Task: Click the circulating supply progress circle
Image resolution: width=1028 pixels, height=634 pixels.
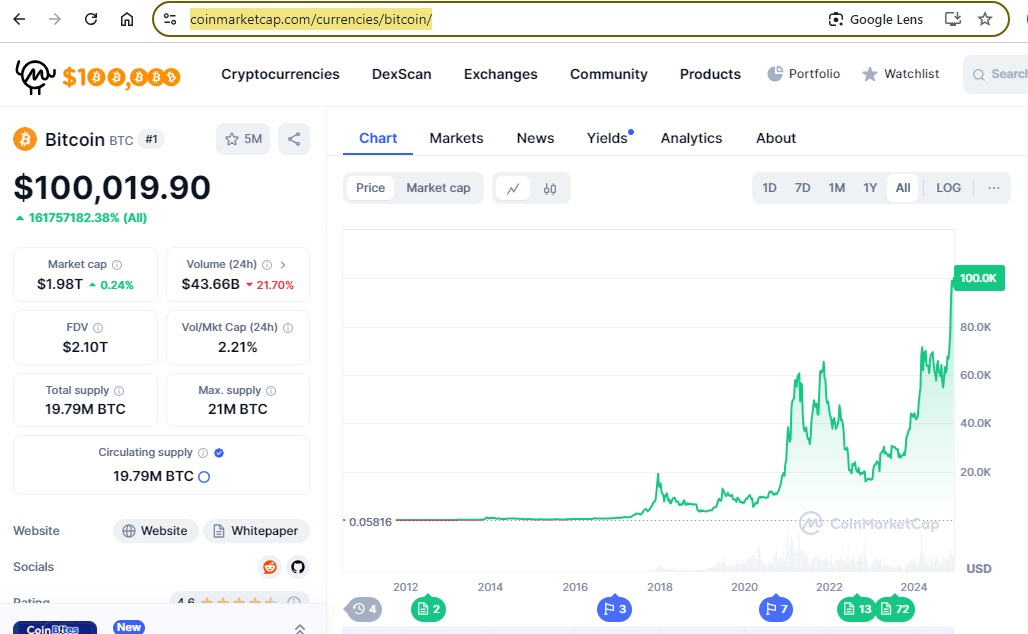Action: click(x=204, y=477)
